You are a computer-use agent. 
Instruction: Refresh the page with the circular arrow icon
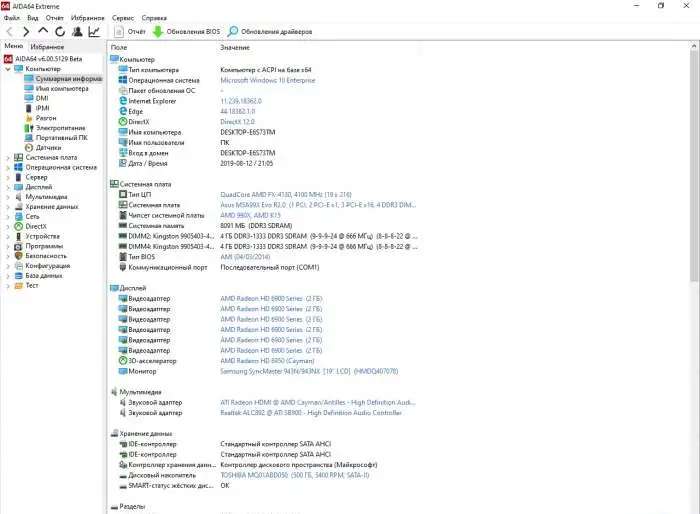[60, 32]
